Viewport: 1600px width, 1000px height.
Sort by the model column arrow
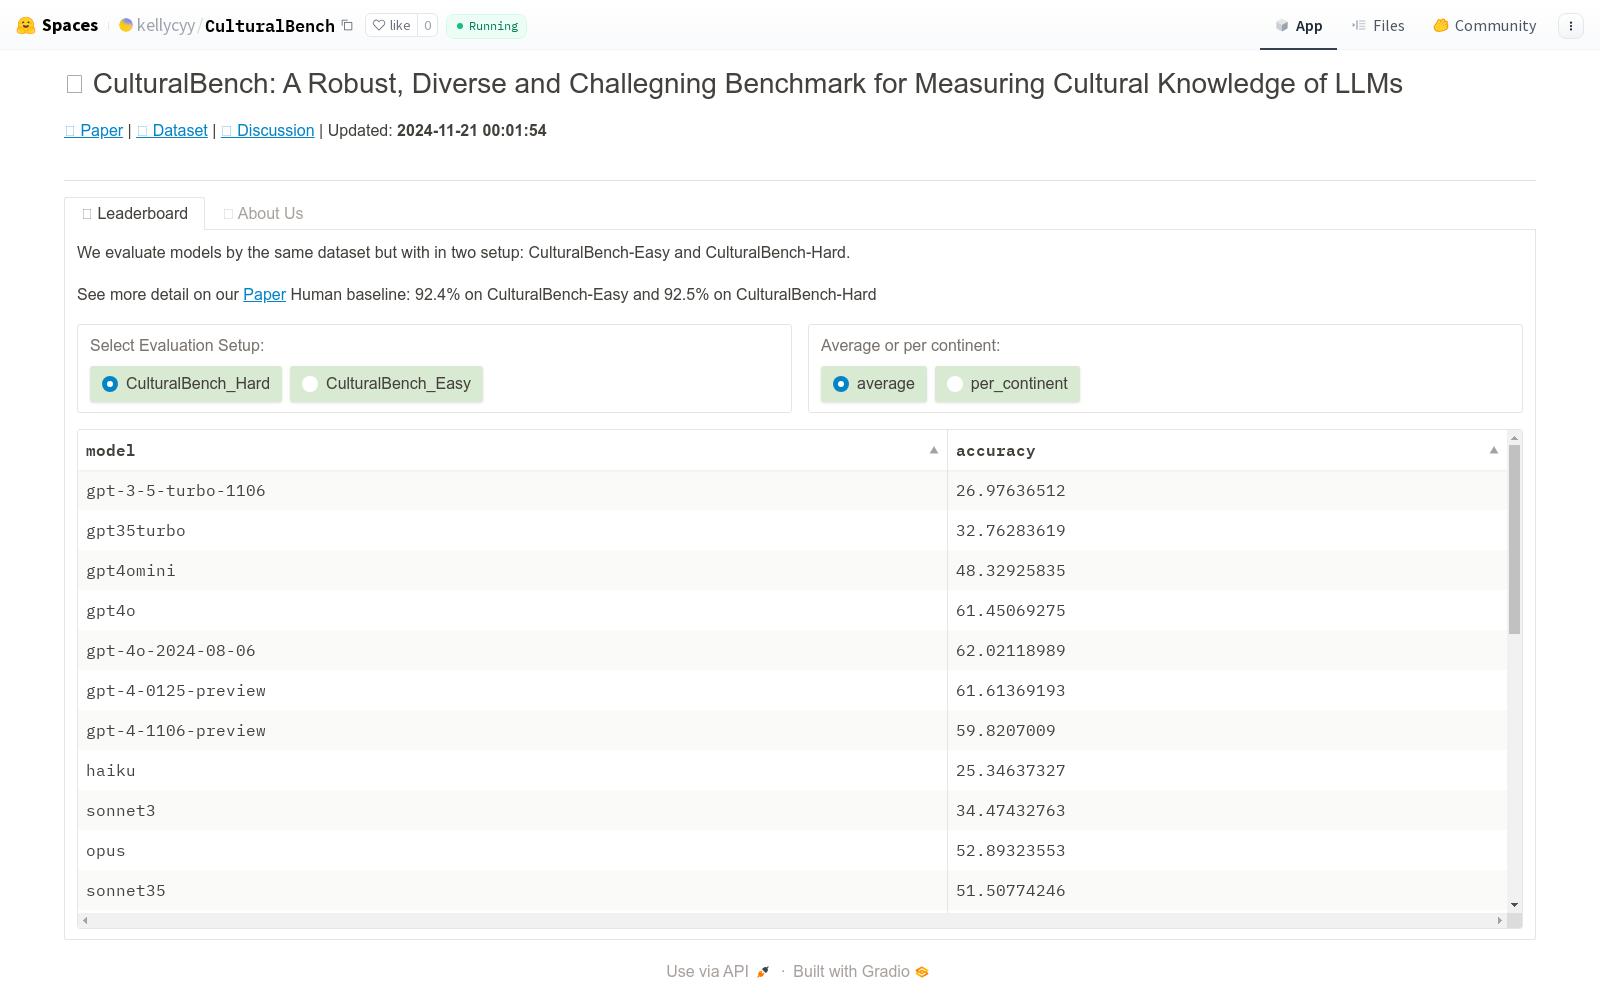(x=934, y=450)
